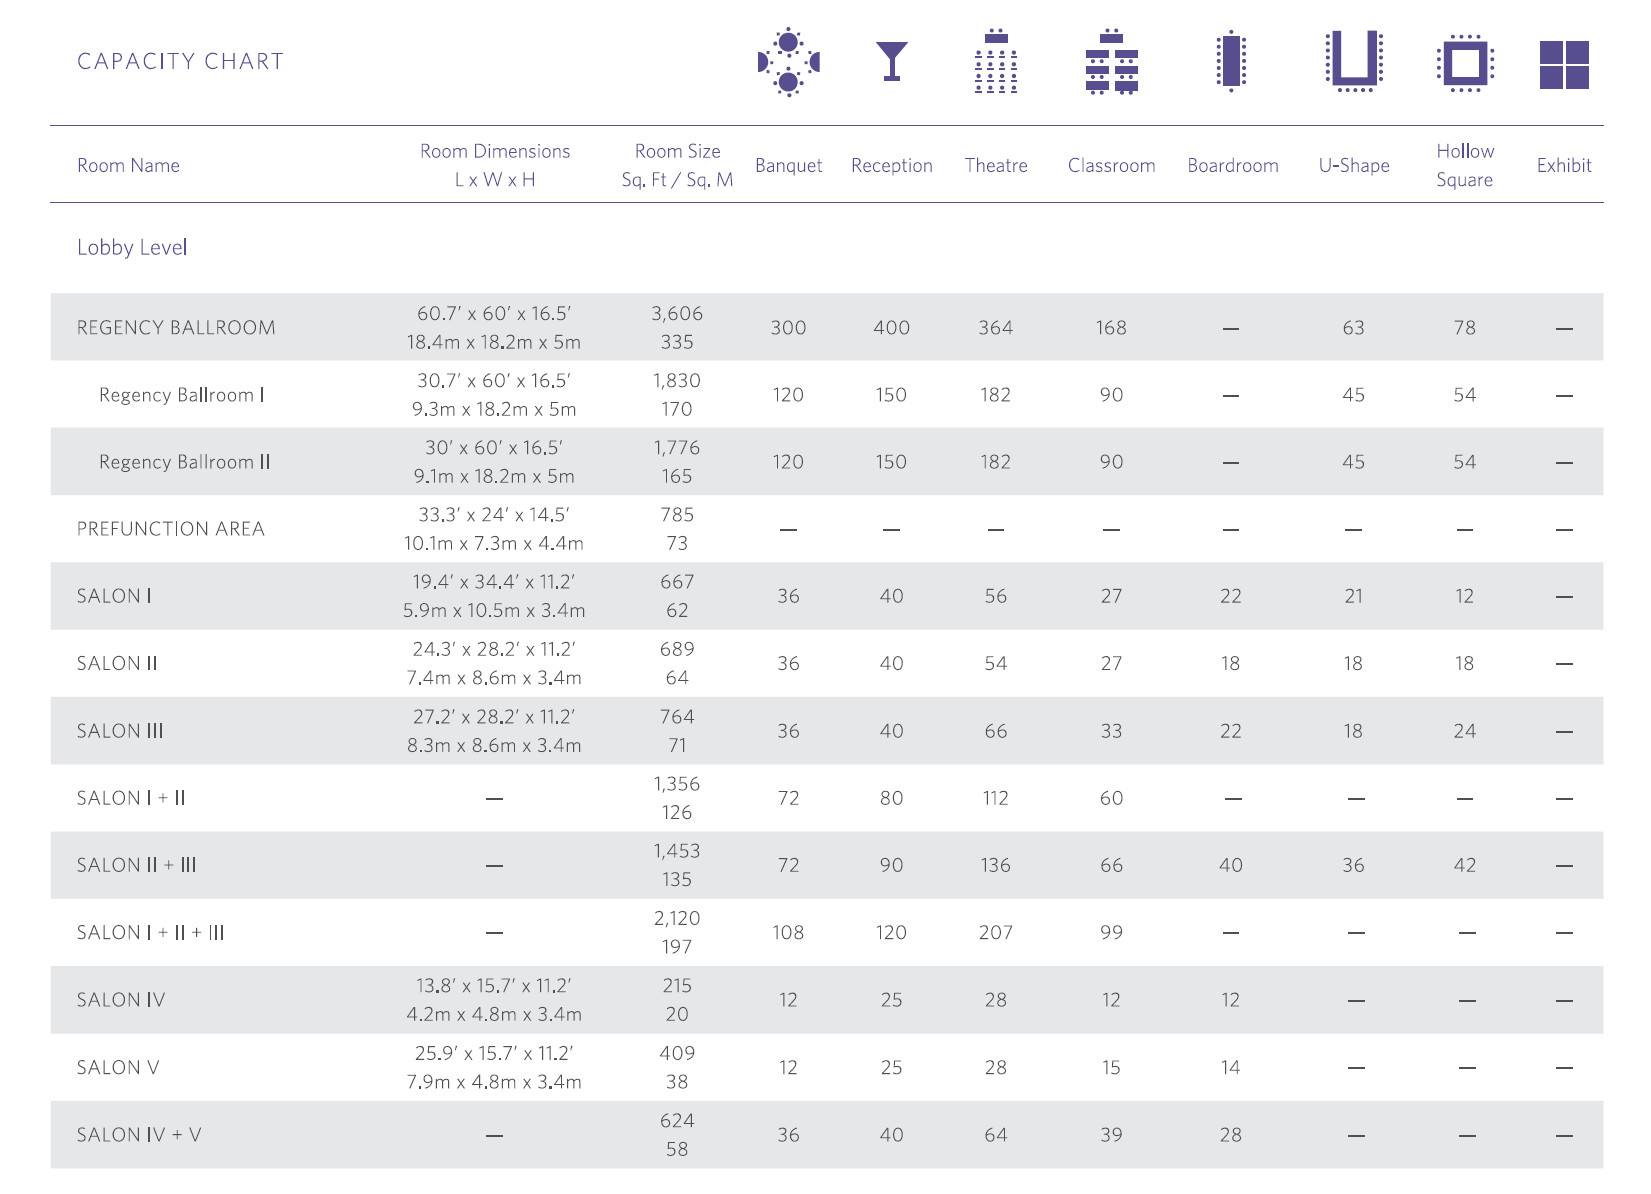Click Salon IV + V theatre value 64
The width and height of the screenshot is (1651, 1194).
click(x=996, y=1135)
